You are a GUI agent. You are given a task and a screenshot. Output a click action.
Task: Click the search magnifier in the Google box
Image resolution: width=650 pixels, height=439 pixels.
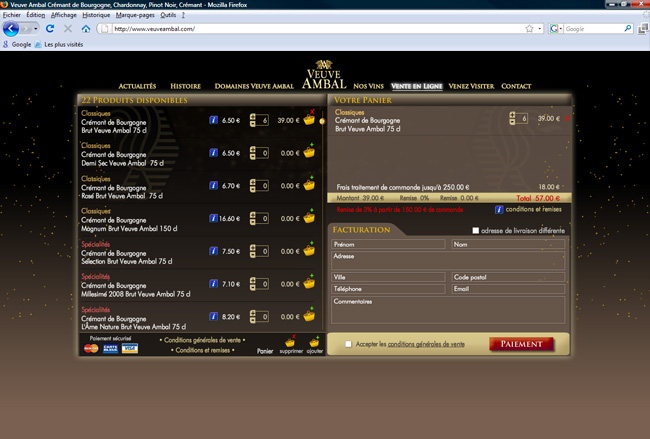[x=628, y=29]
